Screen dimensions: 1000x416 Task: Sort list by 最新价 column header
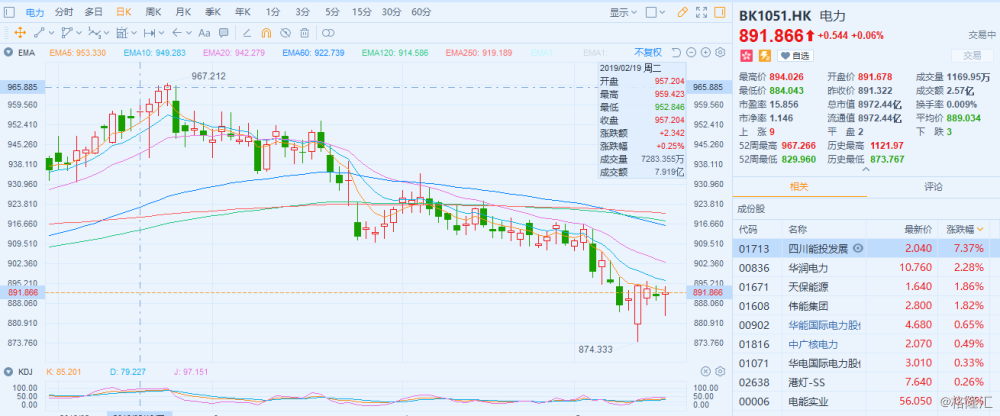click(x=918, y=228)
